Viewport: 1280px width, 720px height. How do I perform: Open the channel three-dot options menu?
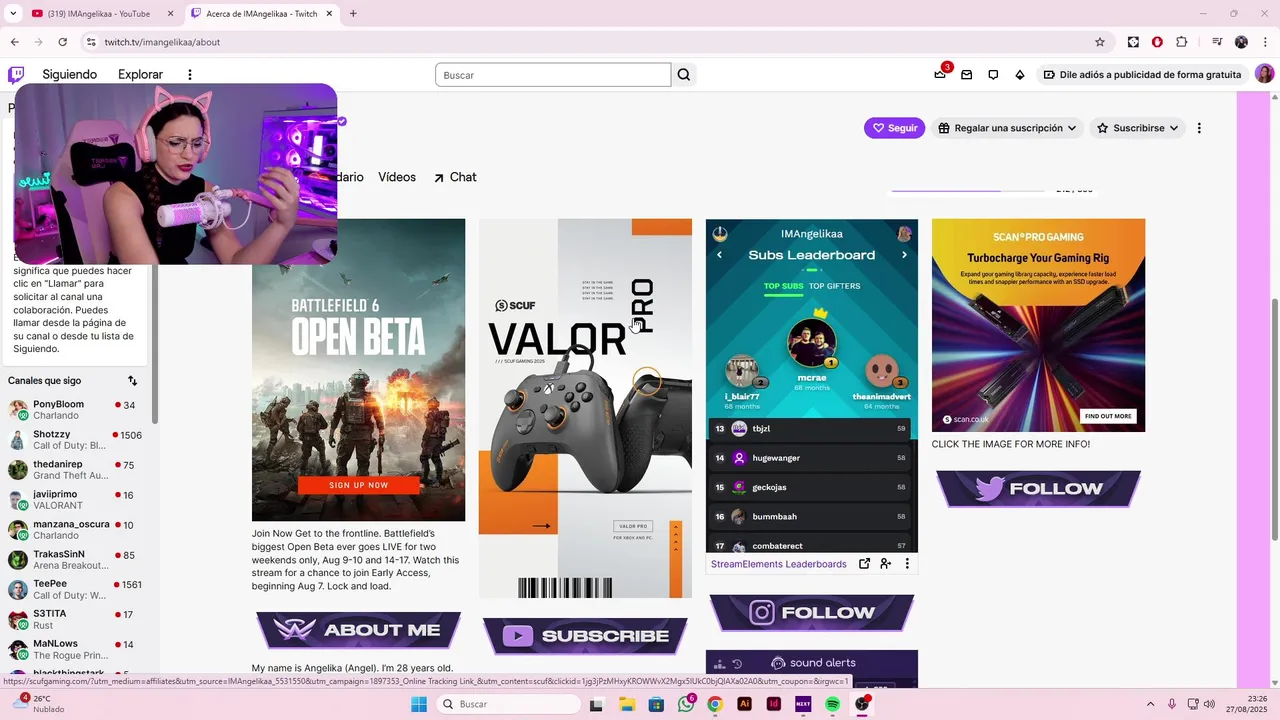tap(1199, 128)
